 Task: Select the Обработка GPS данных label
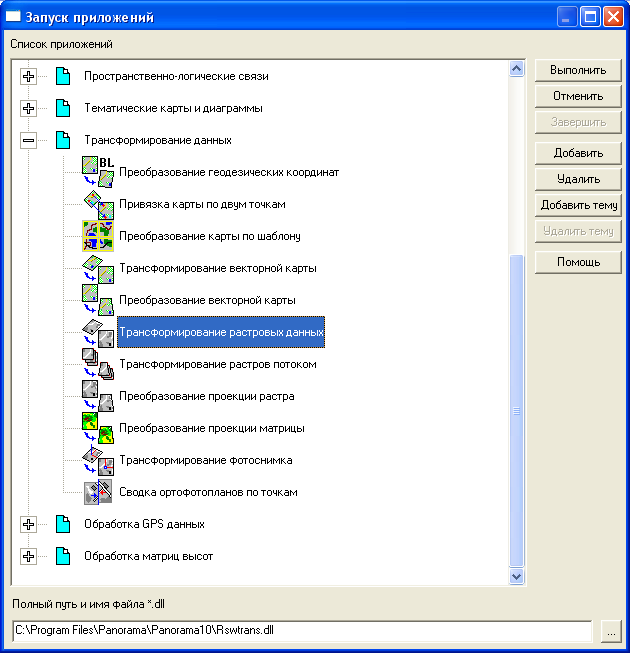click(x=144, y=524)
